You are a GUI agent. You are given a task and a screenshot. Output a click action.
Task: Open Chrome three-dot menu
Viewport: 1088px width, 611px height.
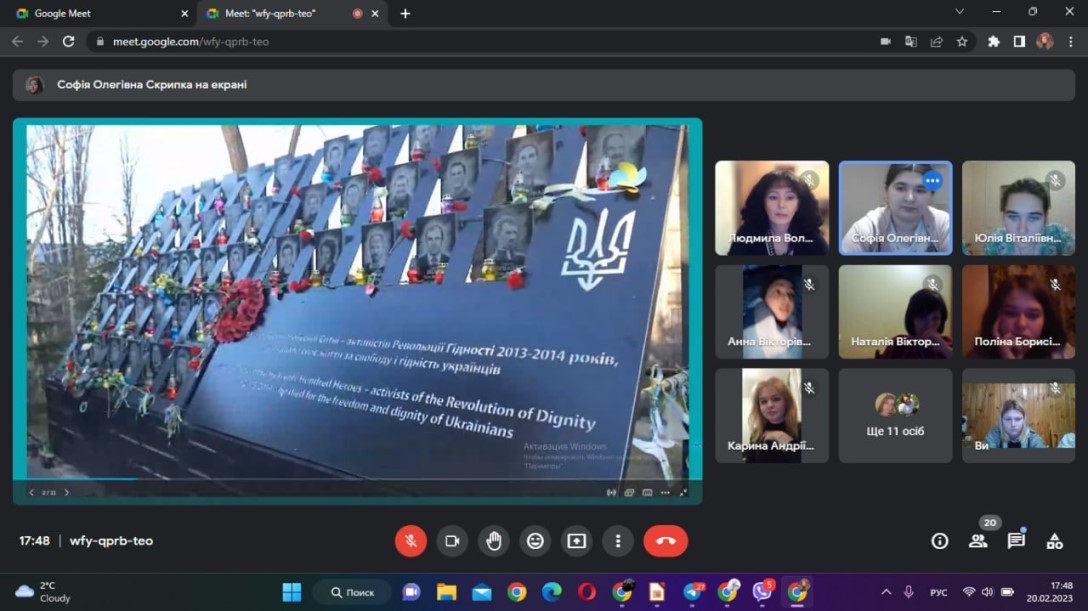coord(1071,42)
